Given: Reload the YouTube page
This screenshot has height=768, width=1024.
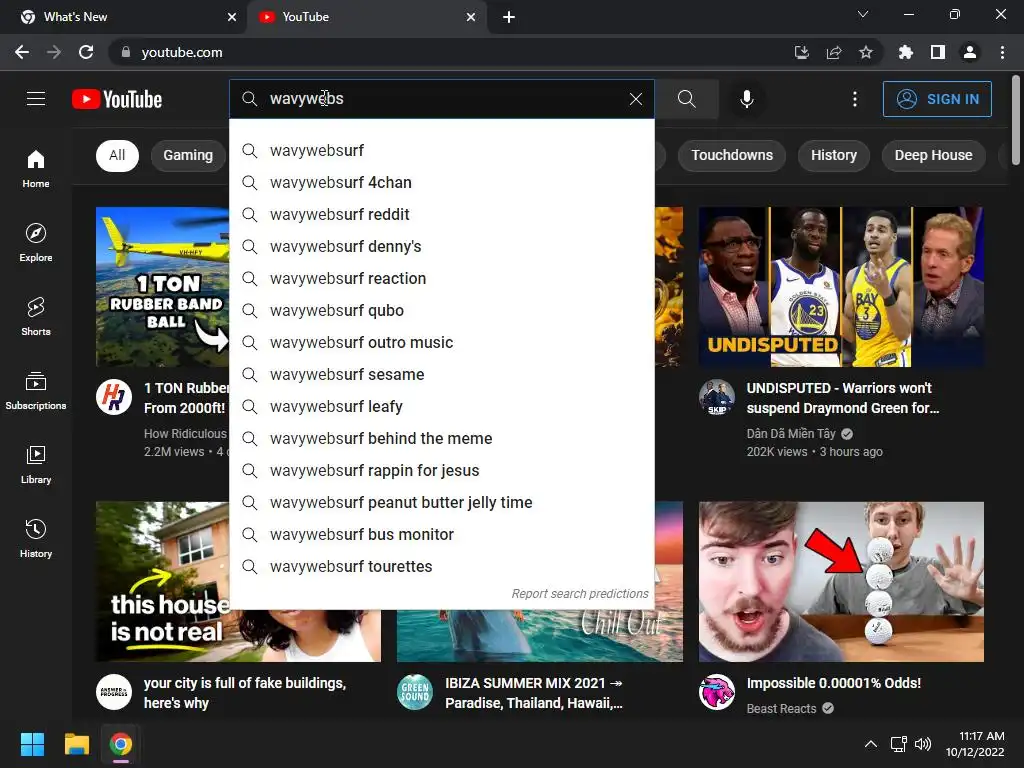Looking at the screenshot, I should 86,52.
